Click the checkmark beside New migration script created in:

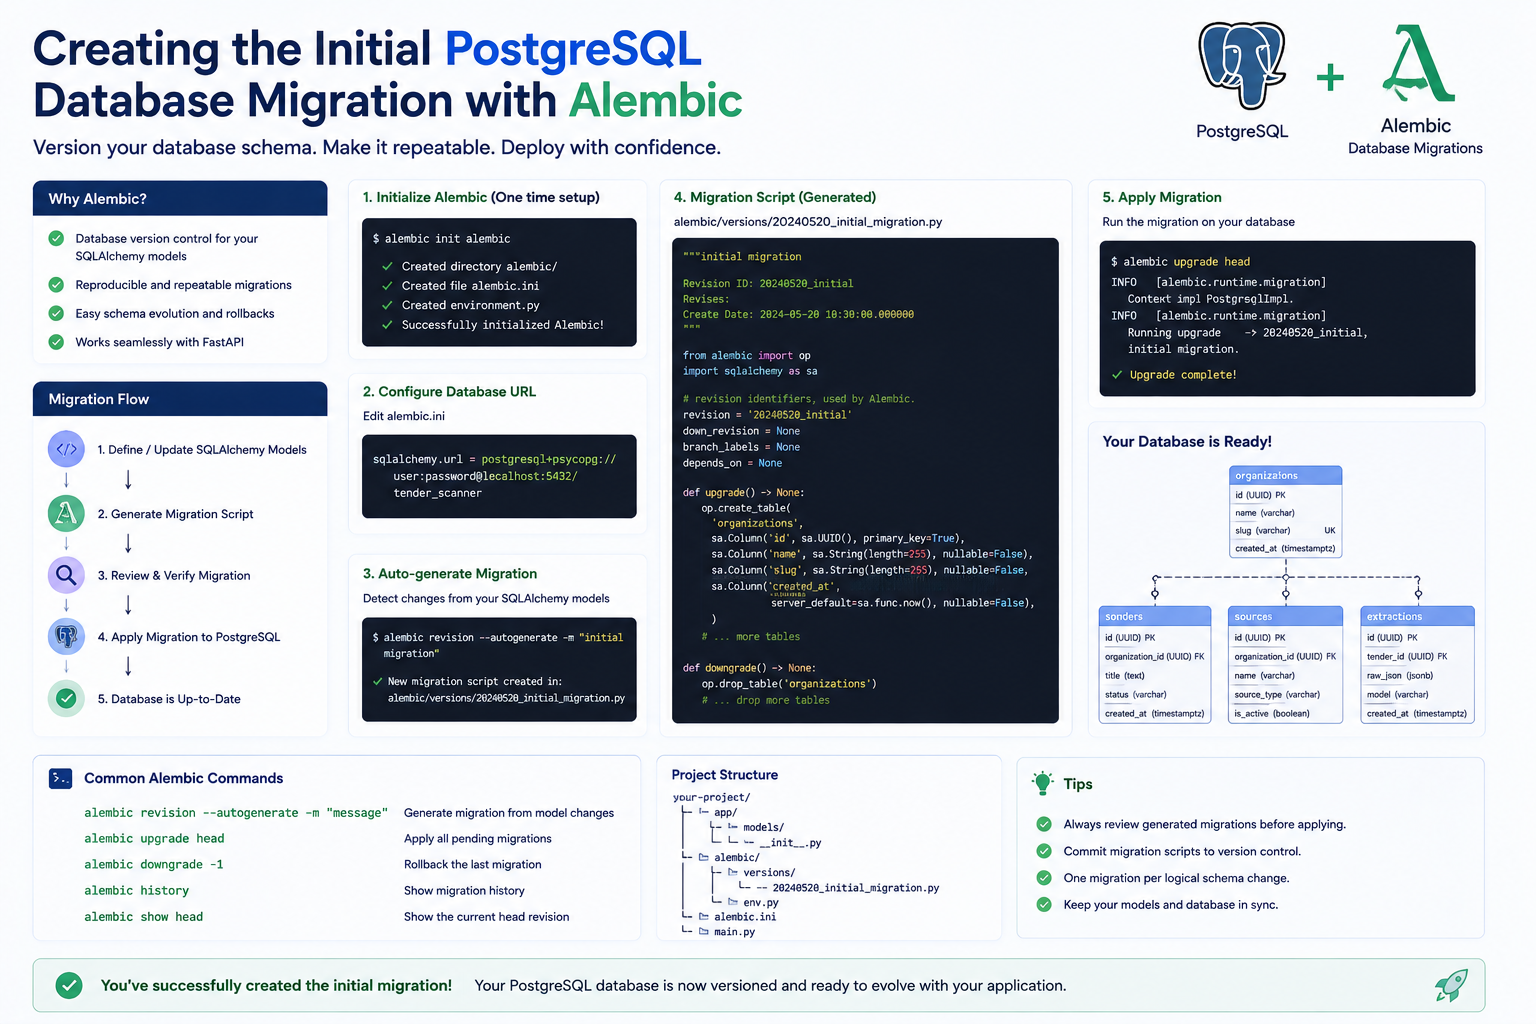(378, 682)
